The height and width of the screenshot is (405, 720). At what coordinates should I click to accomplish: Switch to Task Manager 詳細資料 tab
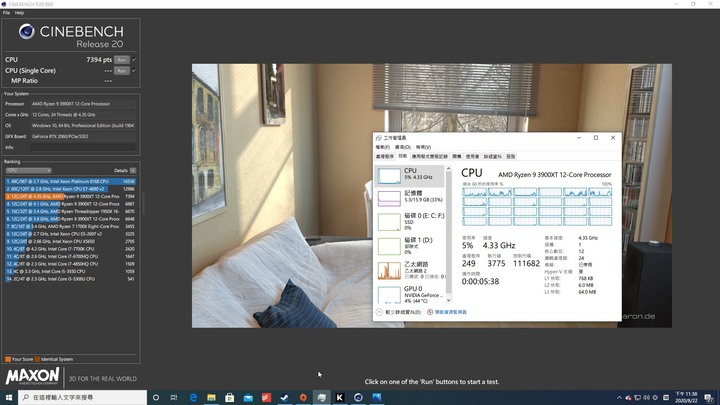pyautogui.click(x=493, y=157)
